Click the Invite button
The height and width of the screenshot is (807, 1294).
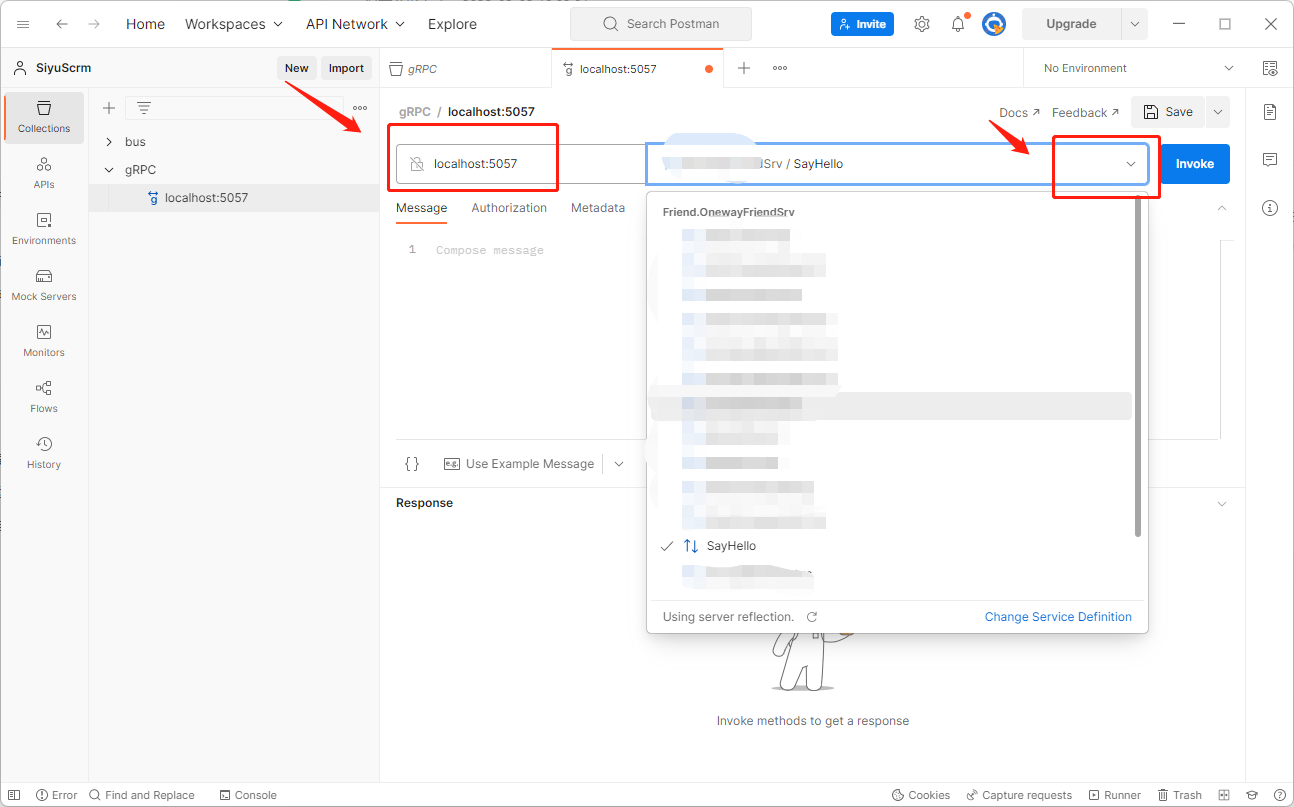click(x=862, y=24)
